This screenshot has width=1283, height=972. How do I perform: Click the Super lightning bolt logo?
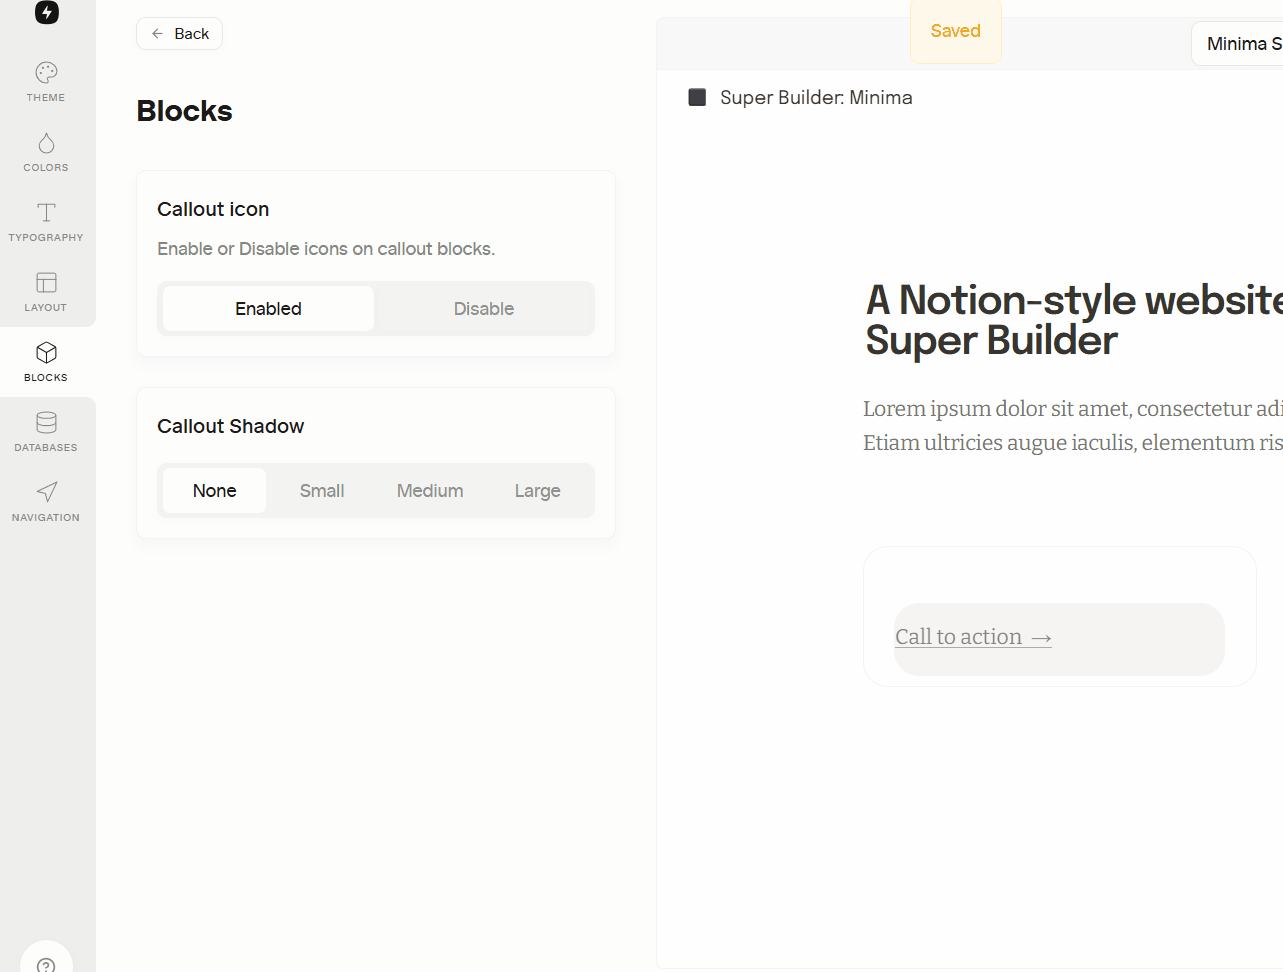[x=46, y=11]
